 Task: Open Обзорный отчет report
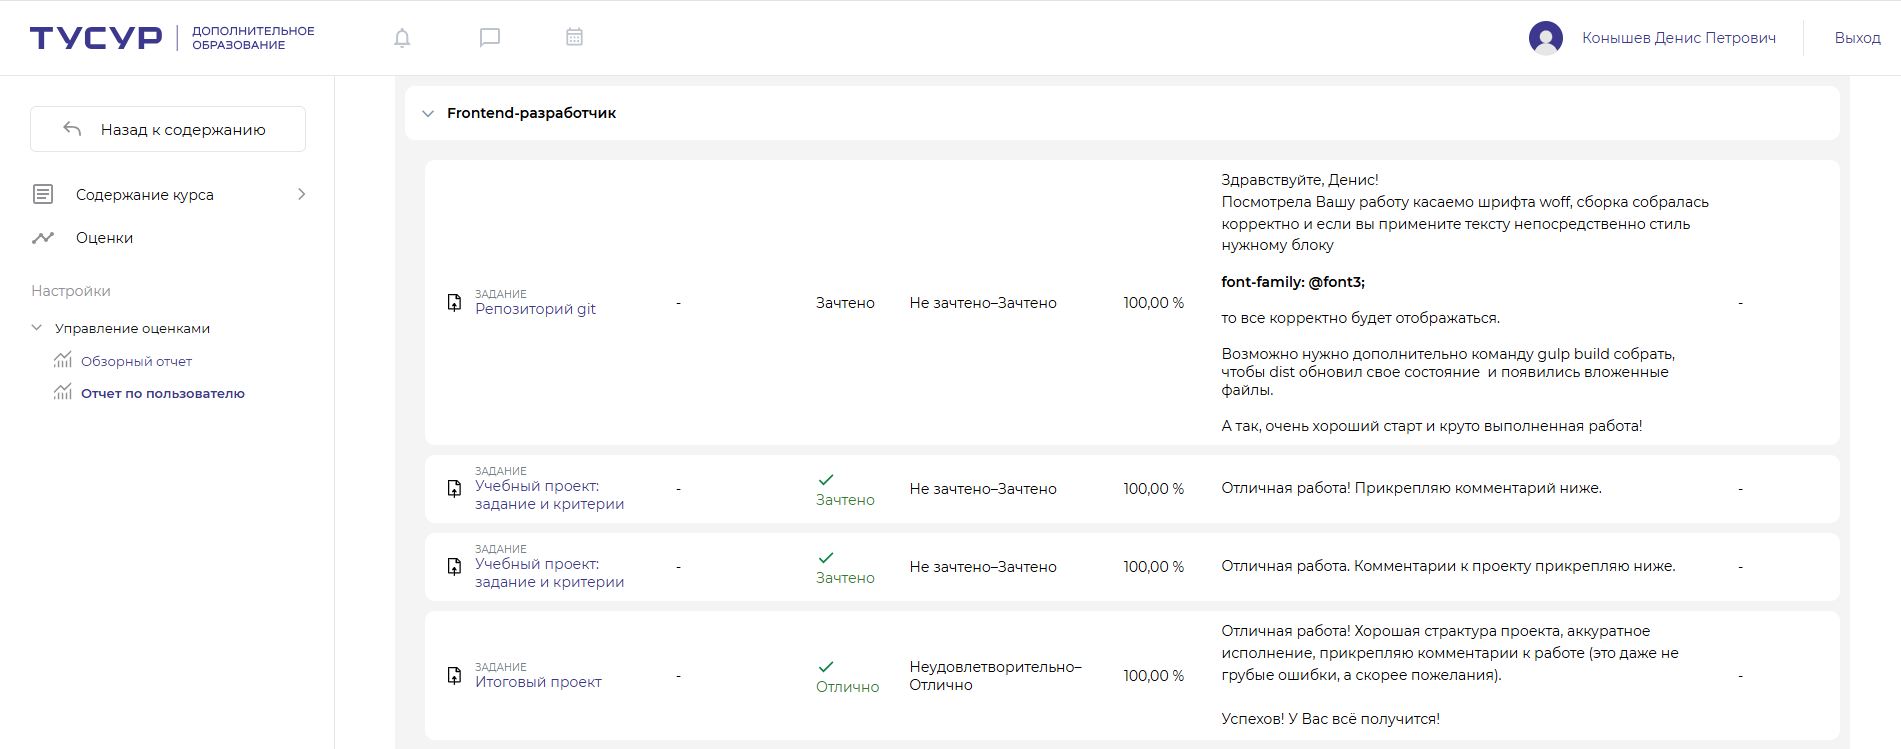[x=136, y=361]
